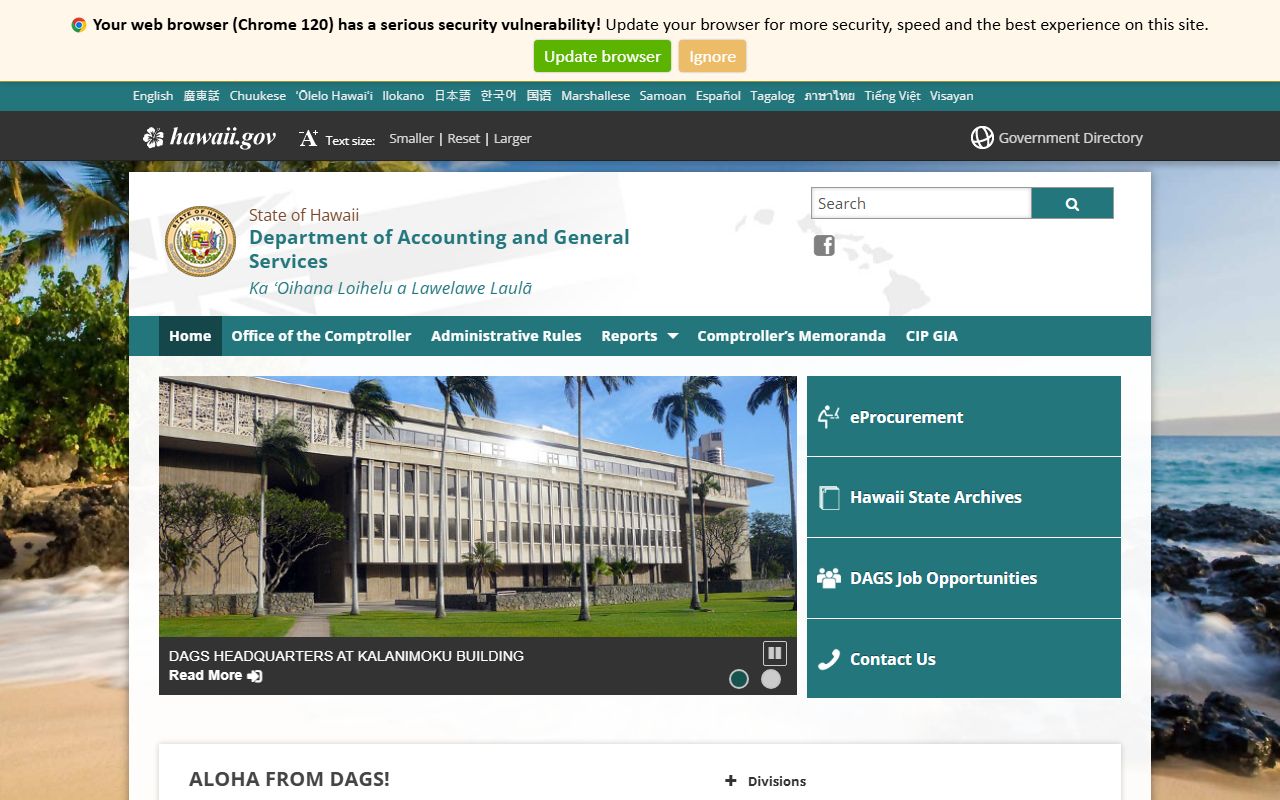Switch to the Samoan language
Image resolution: width=1280 pixels, height=800 pixels.
pos(663,96)
